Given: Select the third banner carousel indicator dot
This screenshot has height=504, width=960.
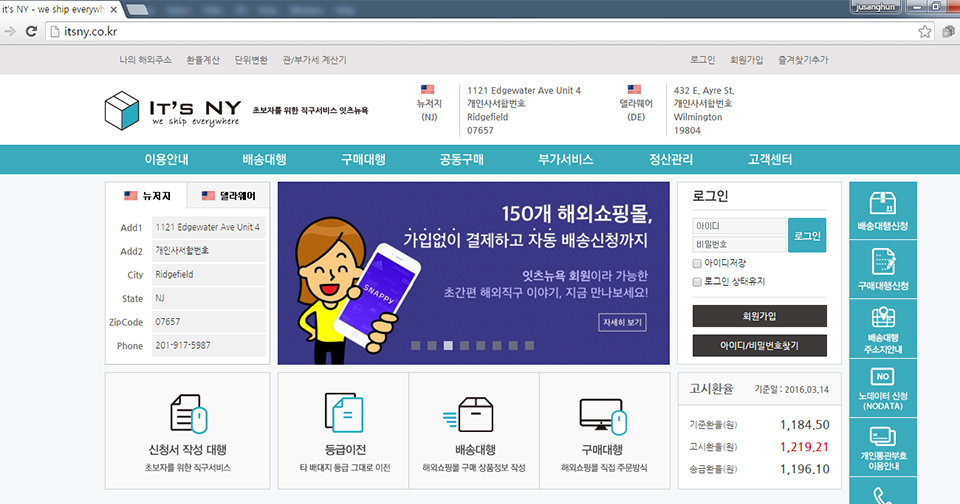Looking at the screenshot, I should click(x=449, y=345).
